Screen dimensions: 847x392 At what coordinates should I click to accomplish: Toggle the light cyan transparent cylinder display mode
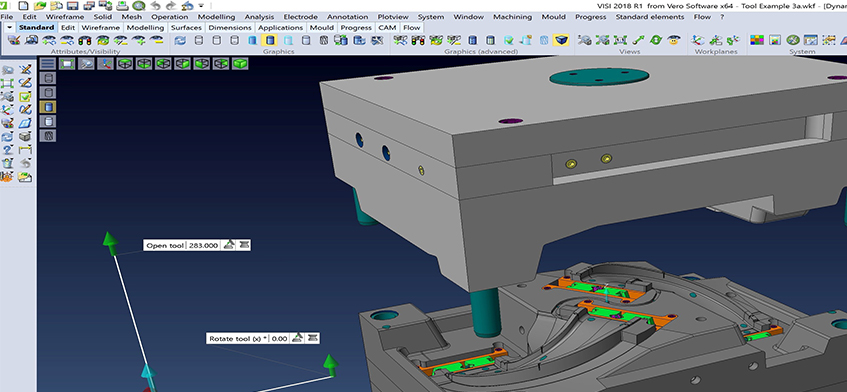pyautogui.click(x=288, y=40)
